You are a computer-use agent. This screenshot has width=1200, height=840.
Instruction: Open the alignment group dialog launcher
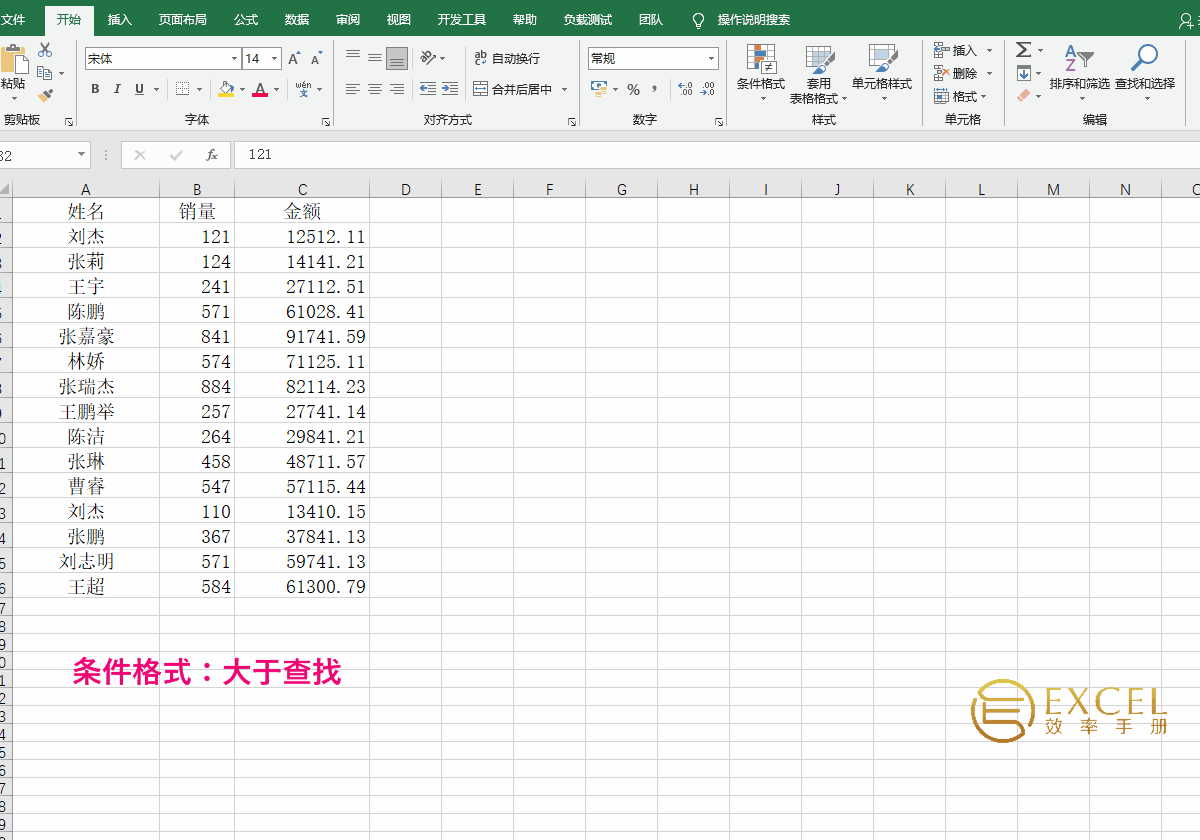click(x=572, y=122)
